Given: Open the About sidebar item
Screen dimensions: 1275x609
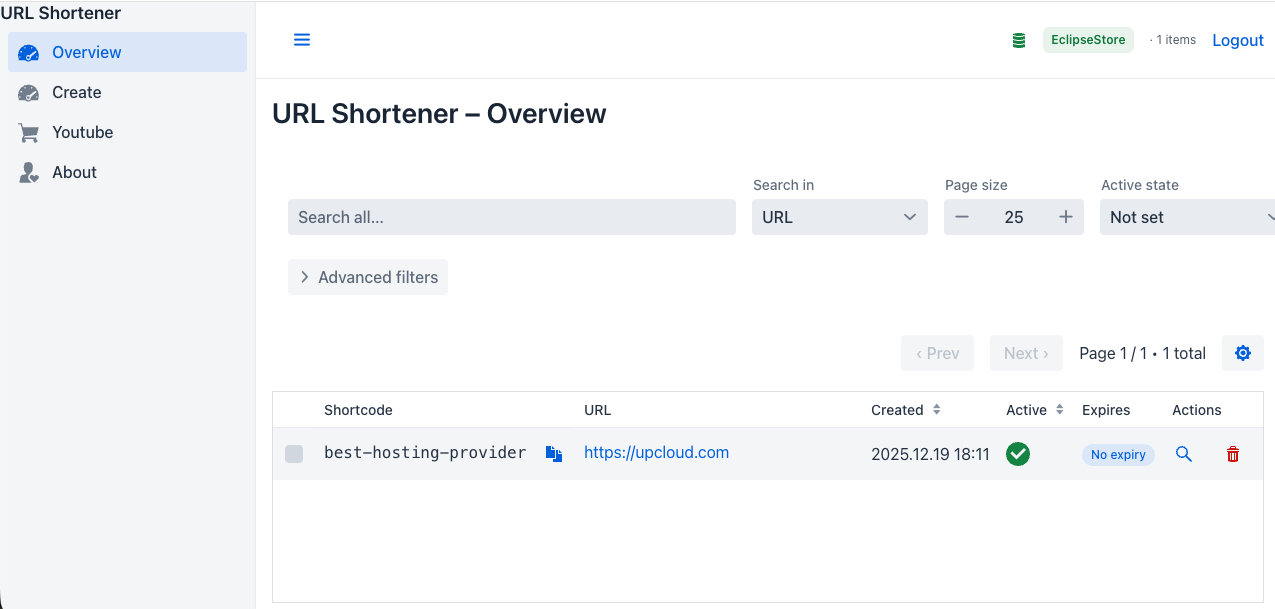Looking at the screenshot, I should click(74, 172).
